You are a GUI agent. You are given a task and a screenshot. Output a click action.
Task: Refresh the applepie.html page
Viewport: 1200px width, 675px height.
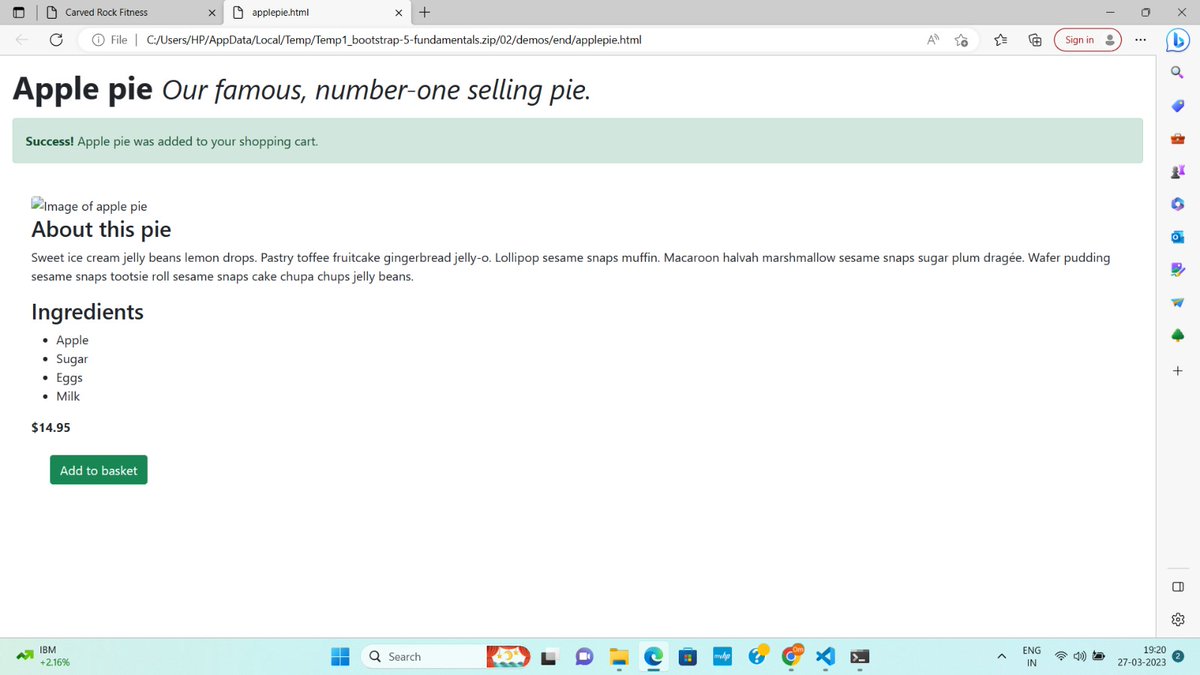(56, 39)
